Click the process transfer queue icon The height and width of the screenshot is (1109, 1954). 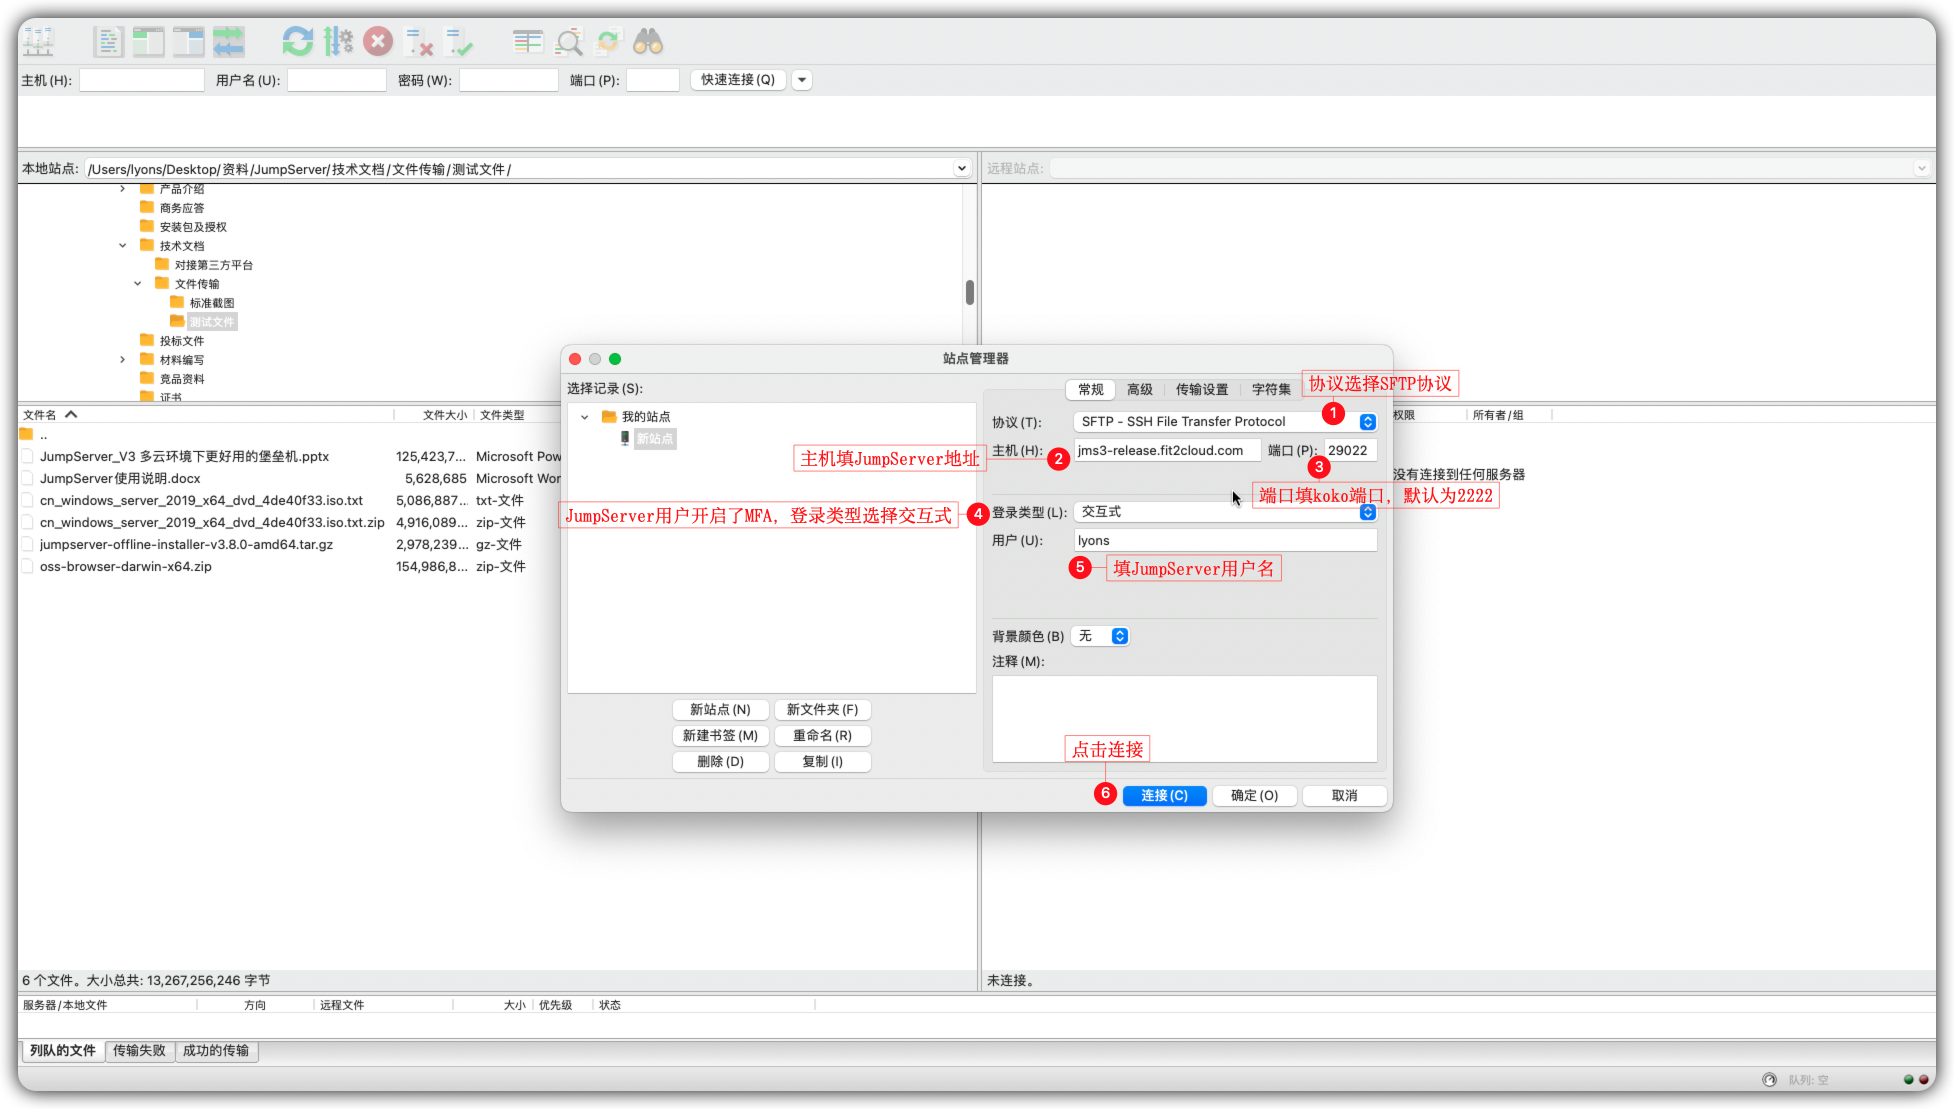[338, 42]
